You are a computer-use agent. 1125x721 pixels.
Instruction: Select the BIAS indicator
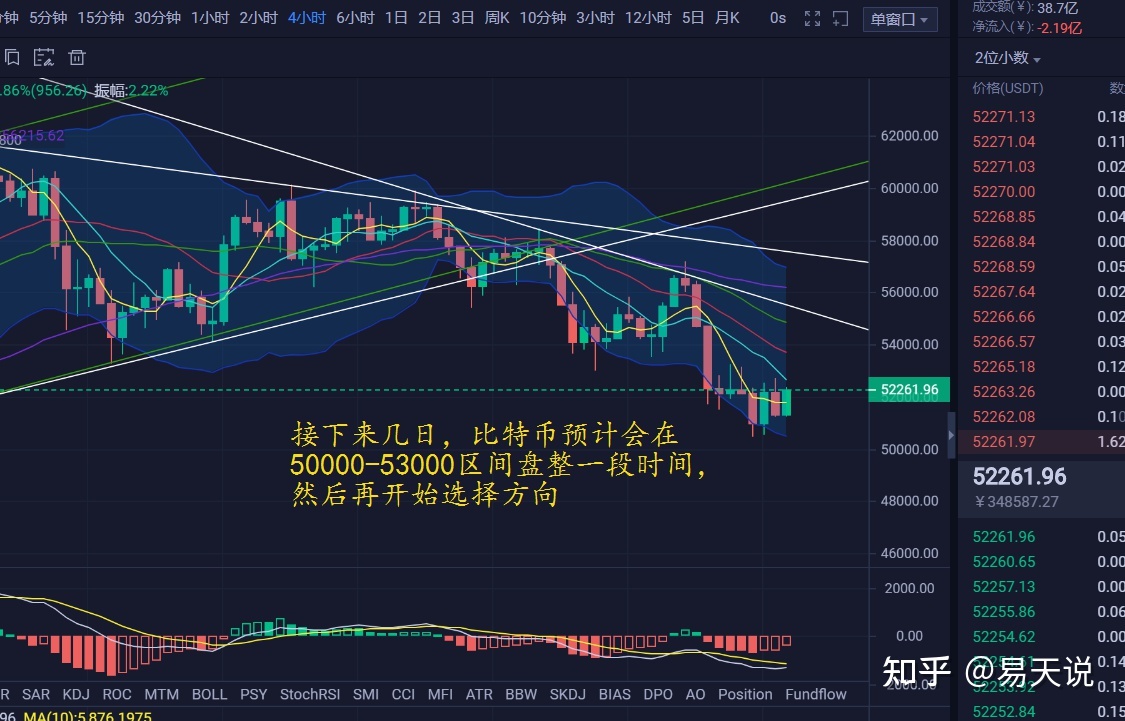(615, 694)
